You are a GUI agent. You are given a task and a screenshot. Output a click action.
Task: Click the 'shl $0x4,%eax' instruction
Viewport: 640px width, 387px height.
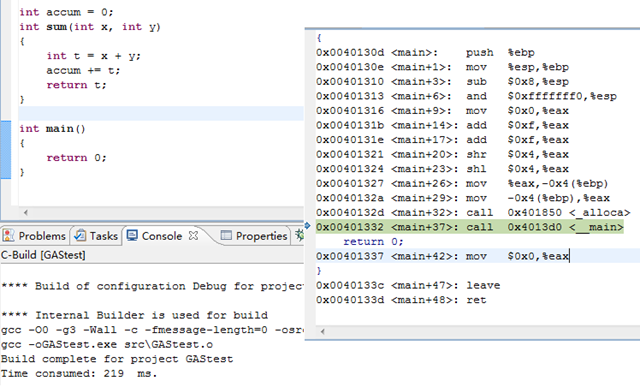pos(442,169)
